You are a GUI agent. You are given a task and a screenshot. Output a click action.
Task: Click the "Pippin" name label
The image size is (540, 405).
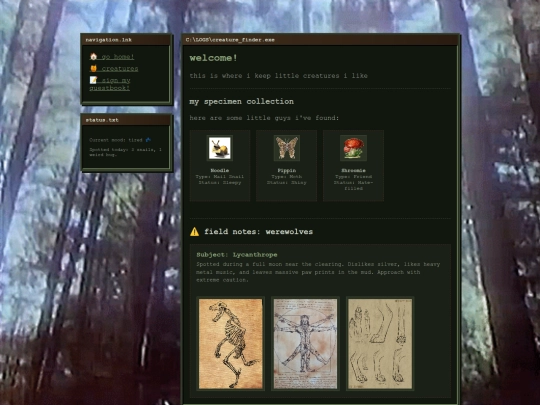(287, 170)
